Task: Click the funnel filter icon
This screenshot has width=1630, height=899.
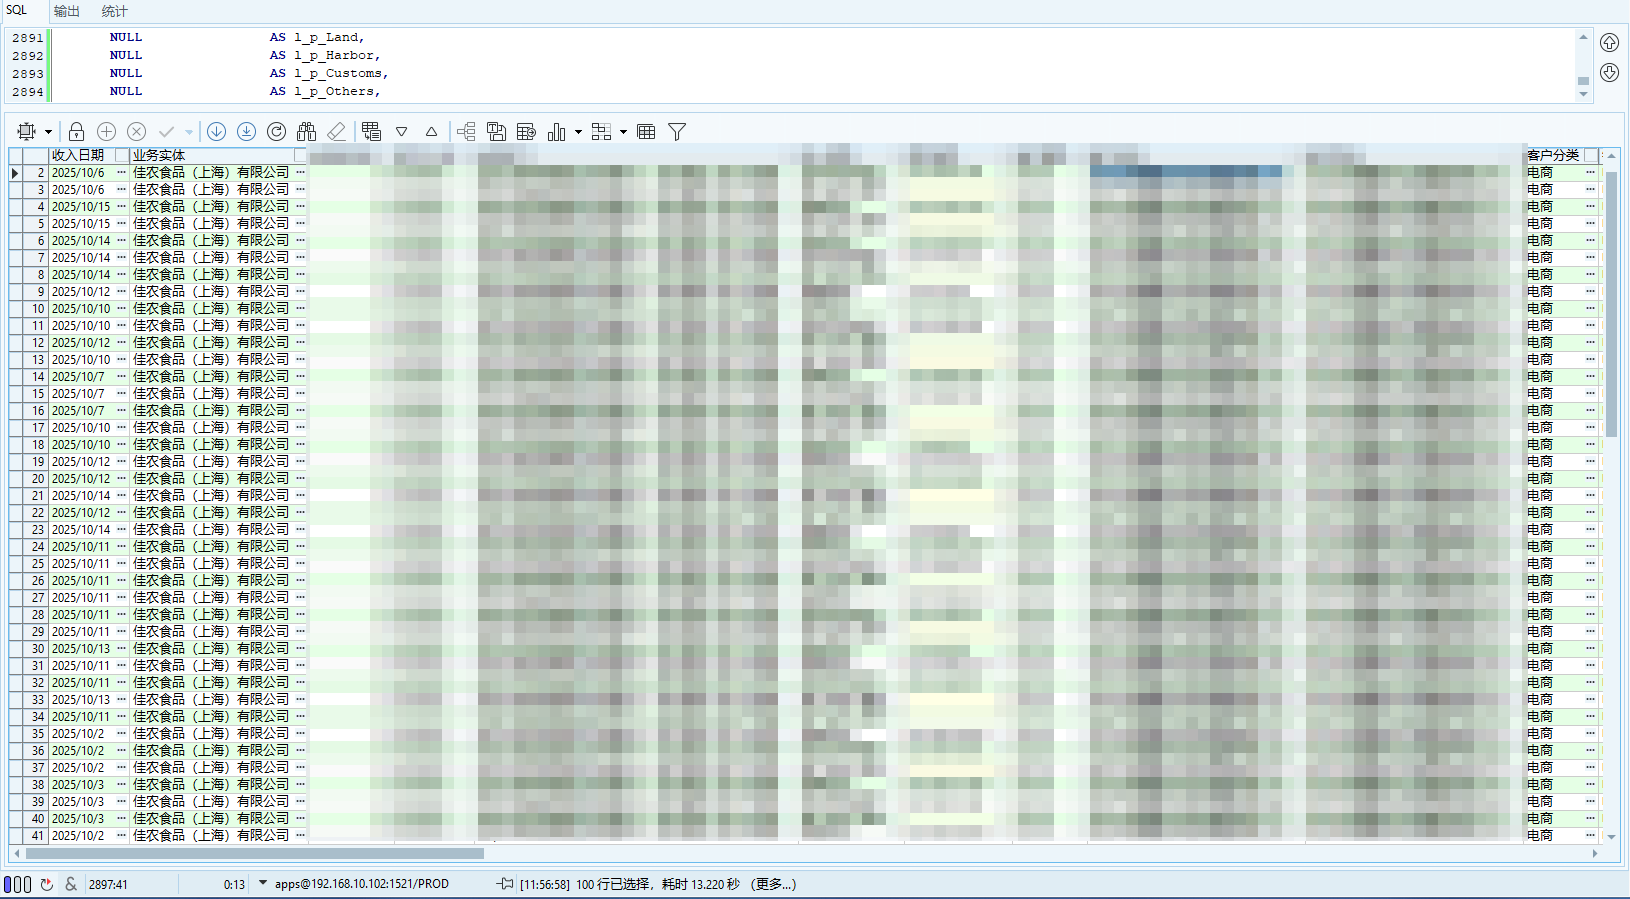Action: 677,132
